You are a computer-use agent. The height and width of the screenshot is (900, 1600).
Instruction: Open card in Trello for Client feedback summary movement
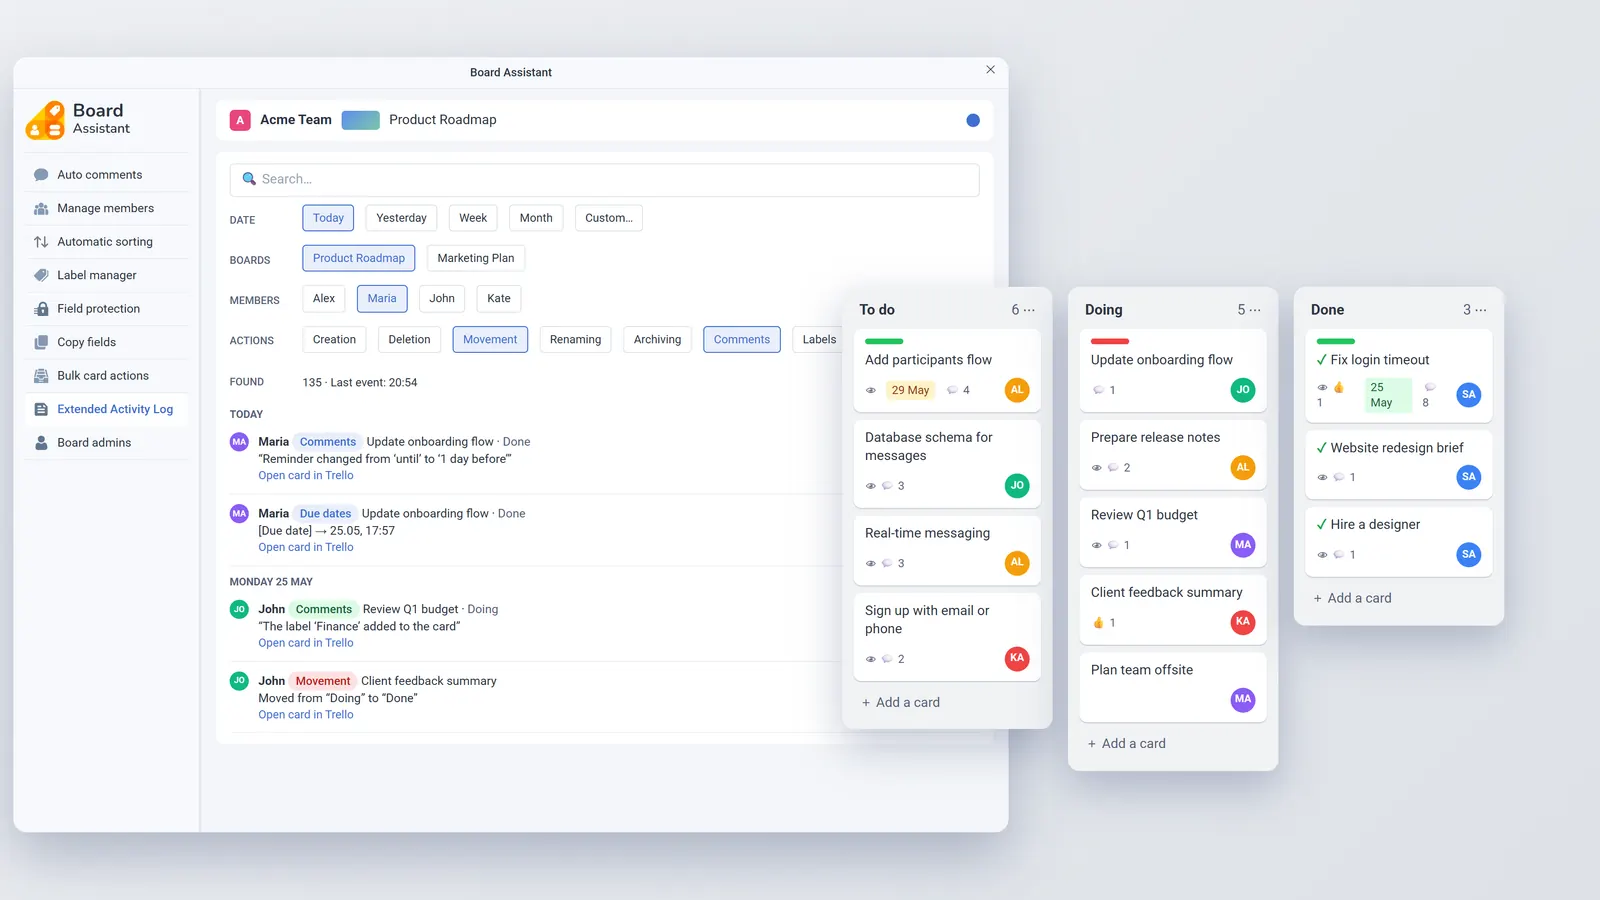[306, 715]
